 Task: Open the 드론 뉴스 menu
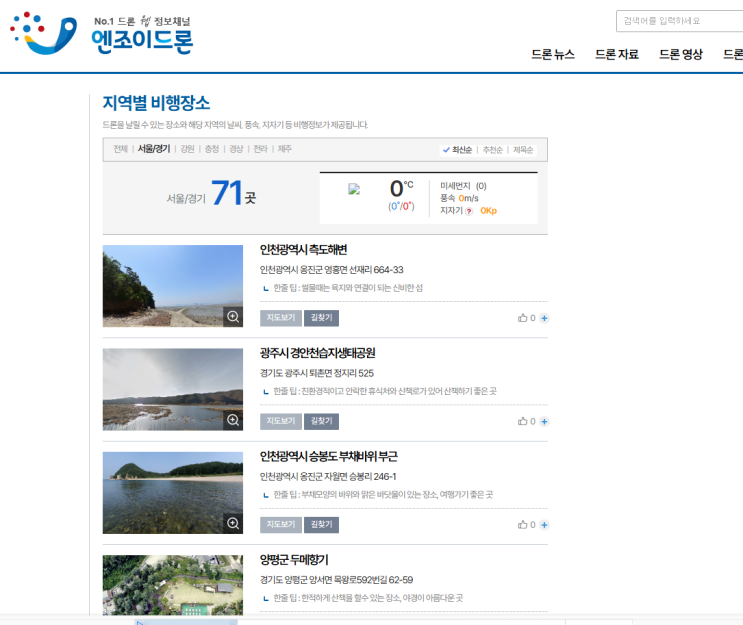(553, 54)
